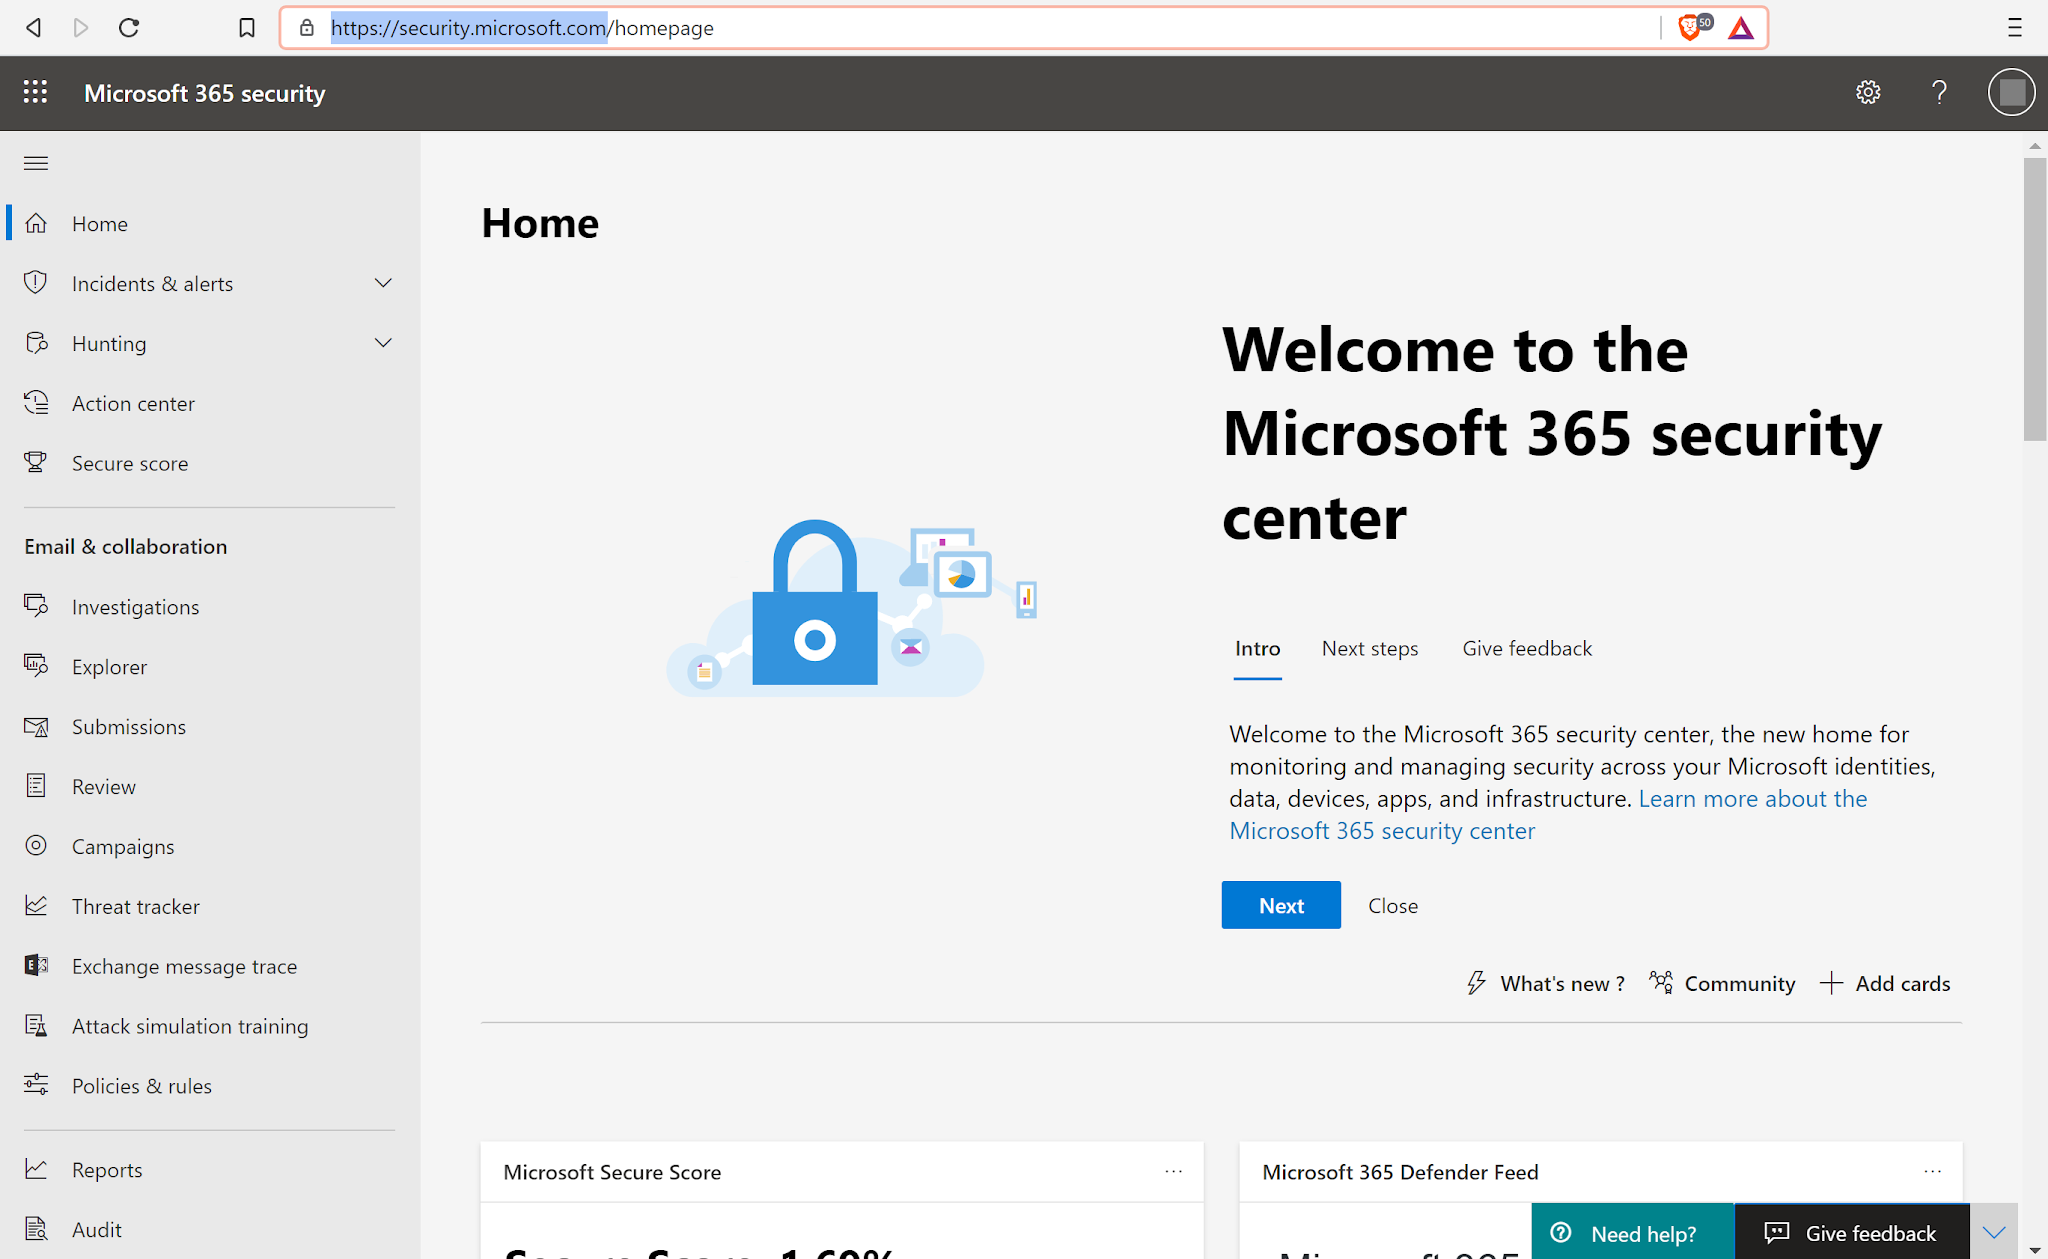The height and width of the screenshot is (1259, 2048).
Task: Expand the Incidents & alerts chevron
Action: pos(383,282)
